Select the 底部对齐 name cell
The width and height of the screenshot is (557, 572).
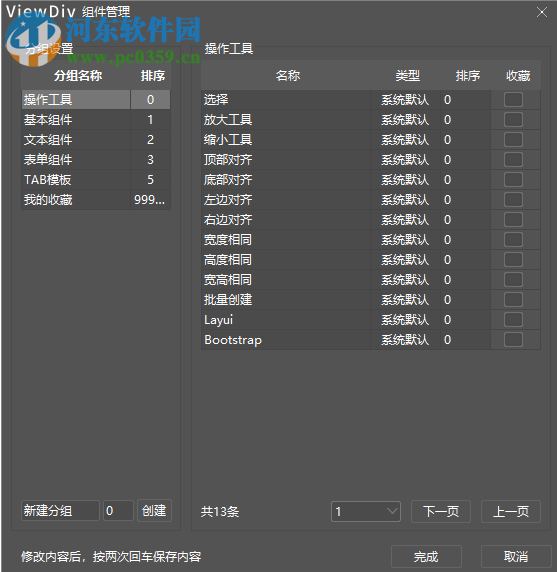(x=286, y=180)
